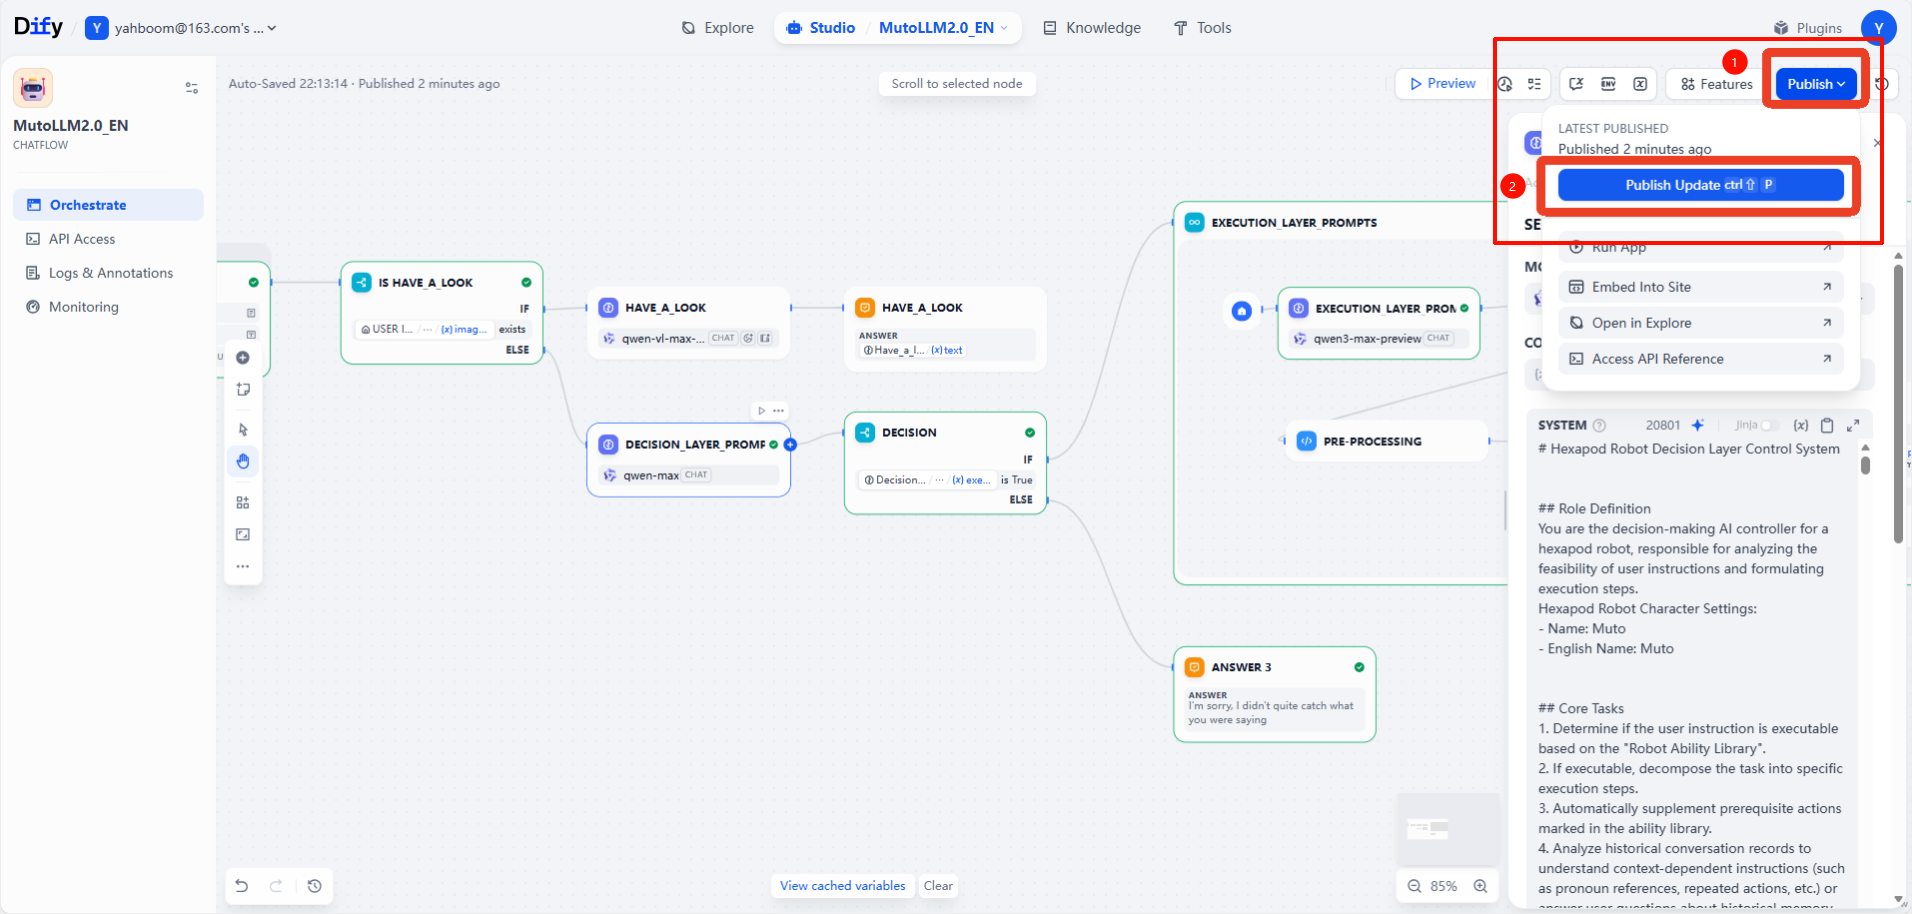
Task: Open API Access in the sidebar
Action: [x=108, y=239]
